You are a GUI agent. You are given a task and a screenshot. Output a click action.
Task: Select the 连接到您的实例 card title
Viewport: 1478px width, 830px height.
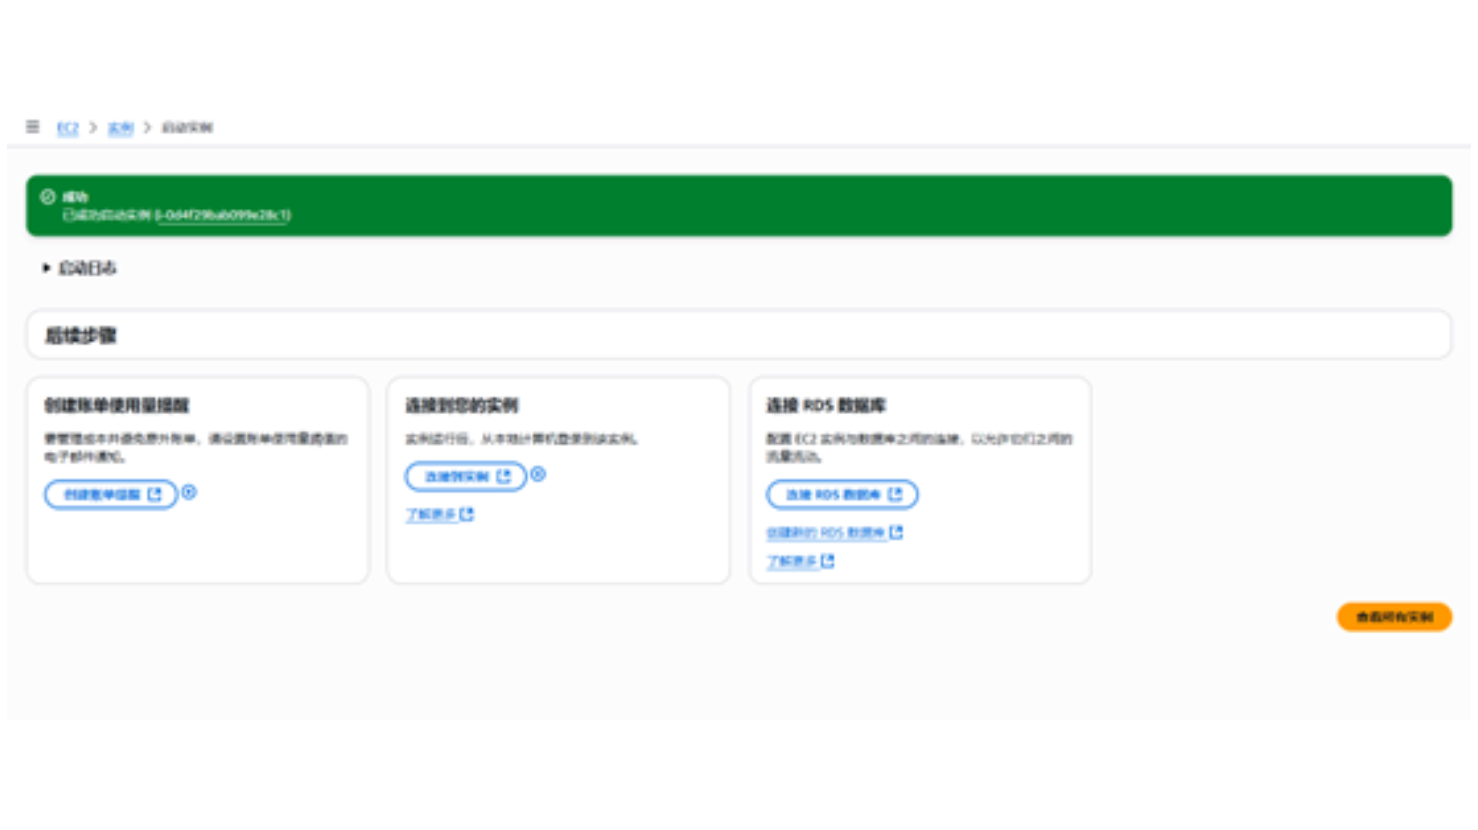(x=462, y=405)
